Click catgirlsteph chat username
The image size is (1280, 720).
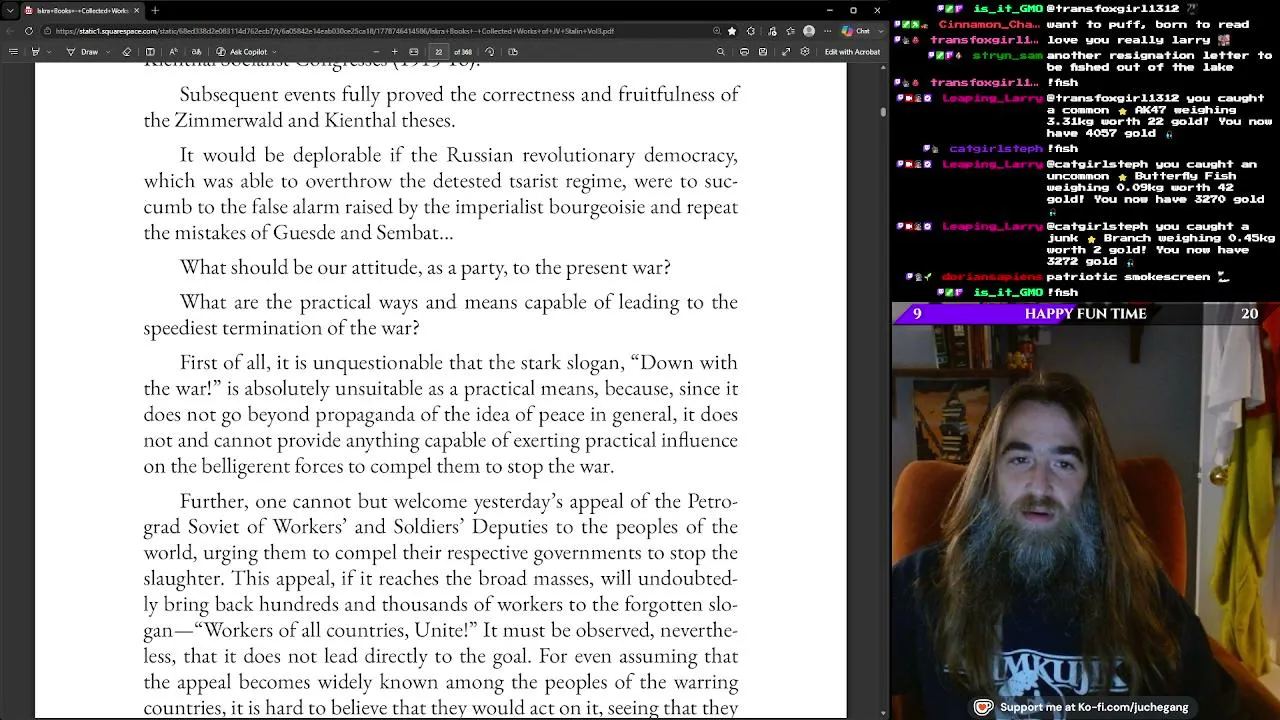[x=995, y=148]
